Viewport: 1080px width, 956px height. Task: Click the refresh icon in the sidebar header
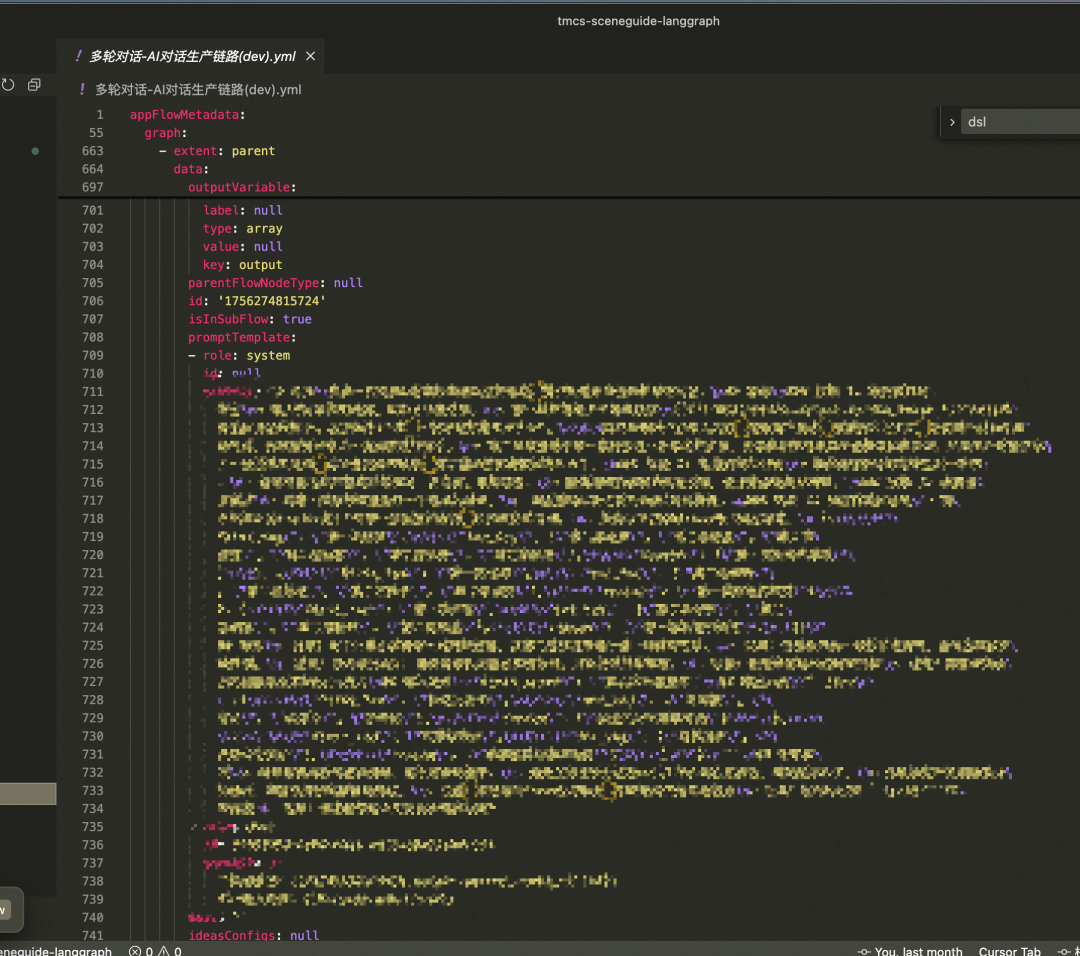coord(8,85)
